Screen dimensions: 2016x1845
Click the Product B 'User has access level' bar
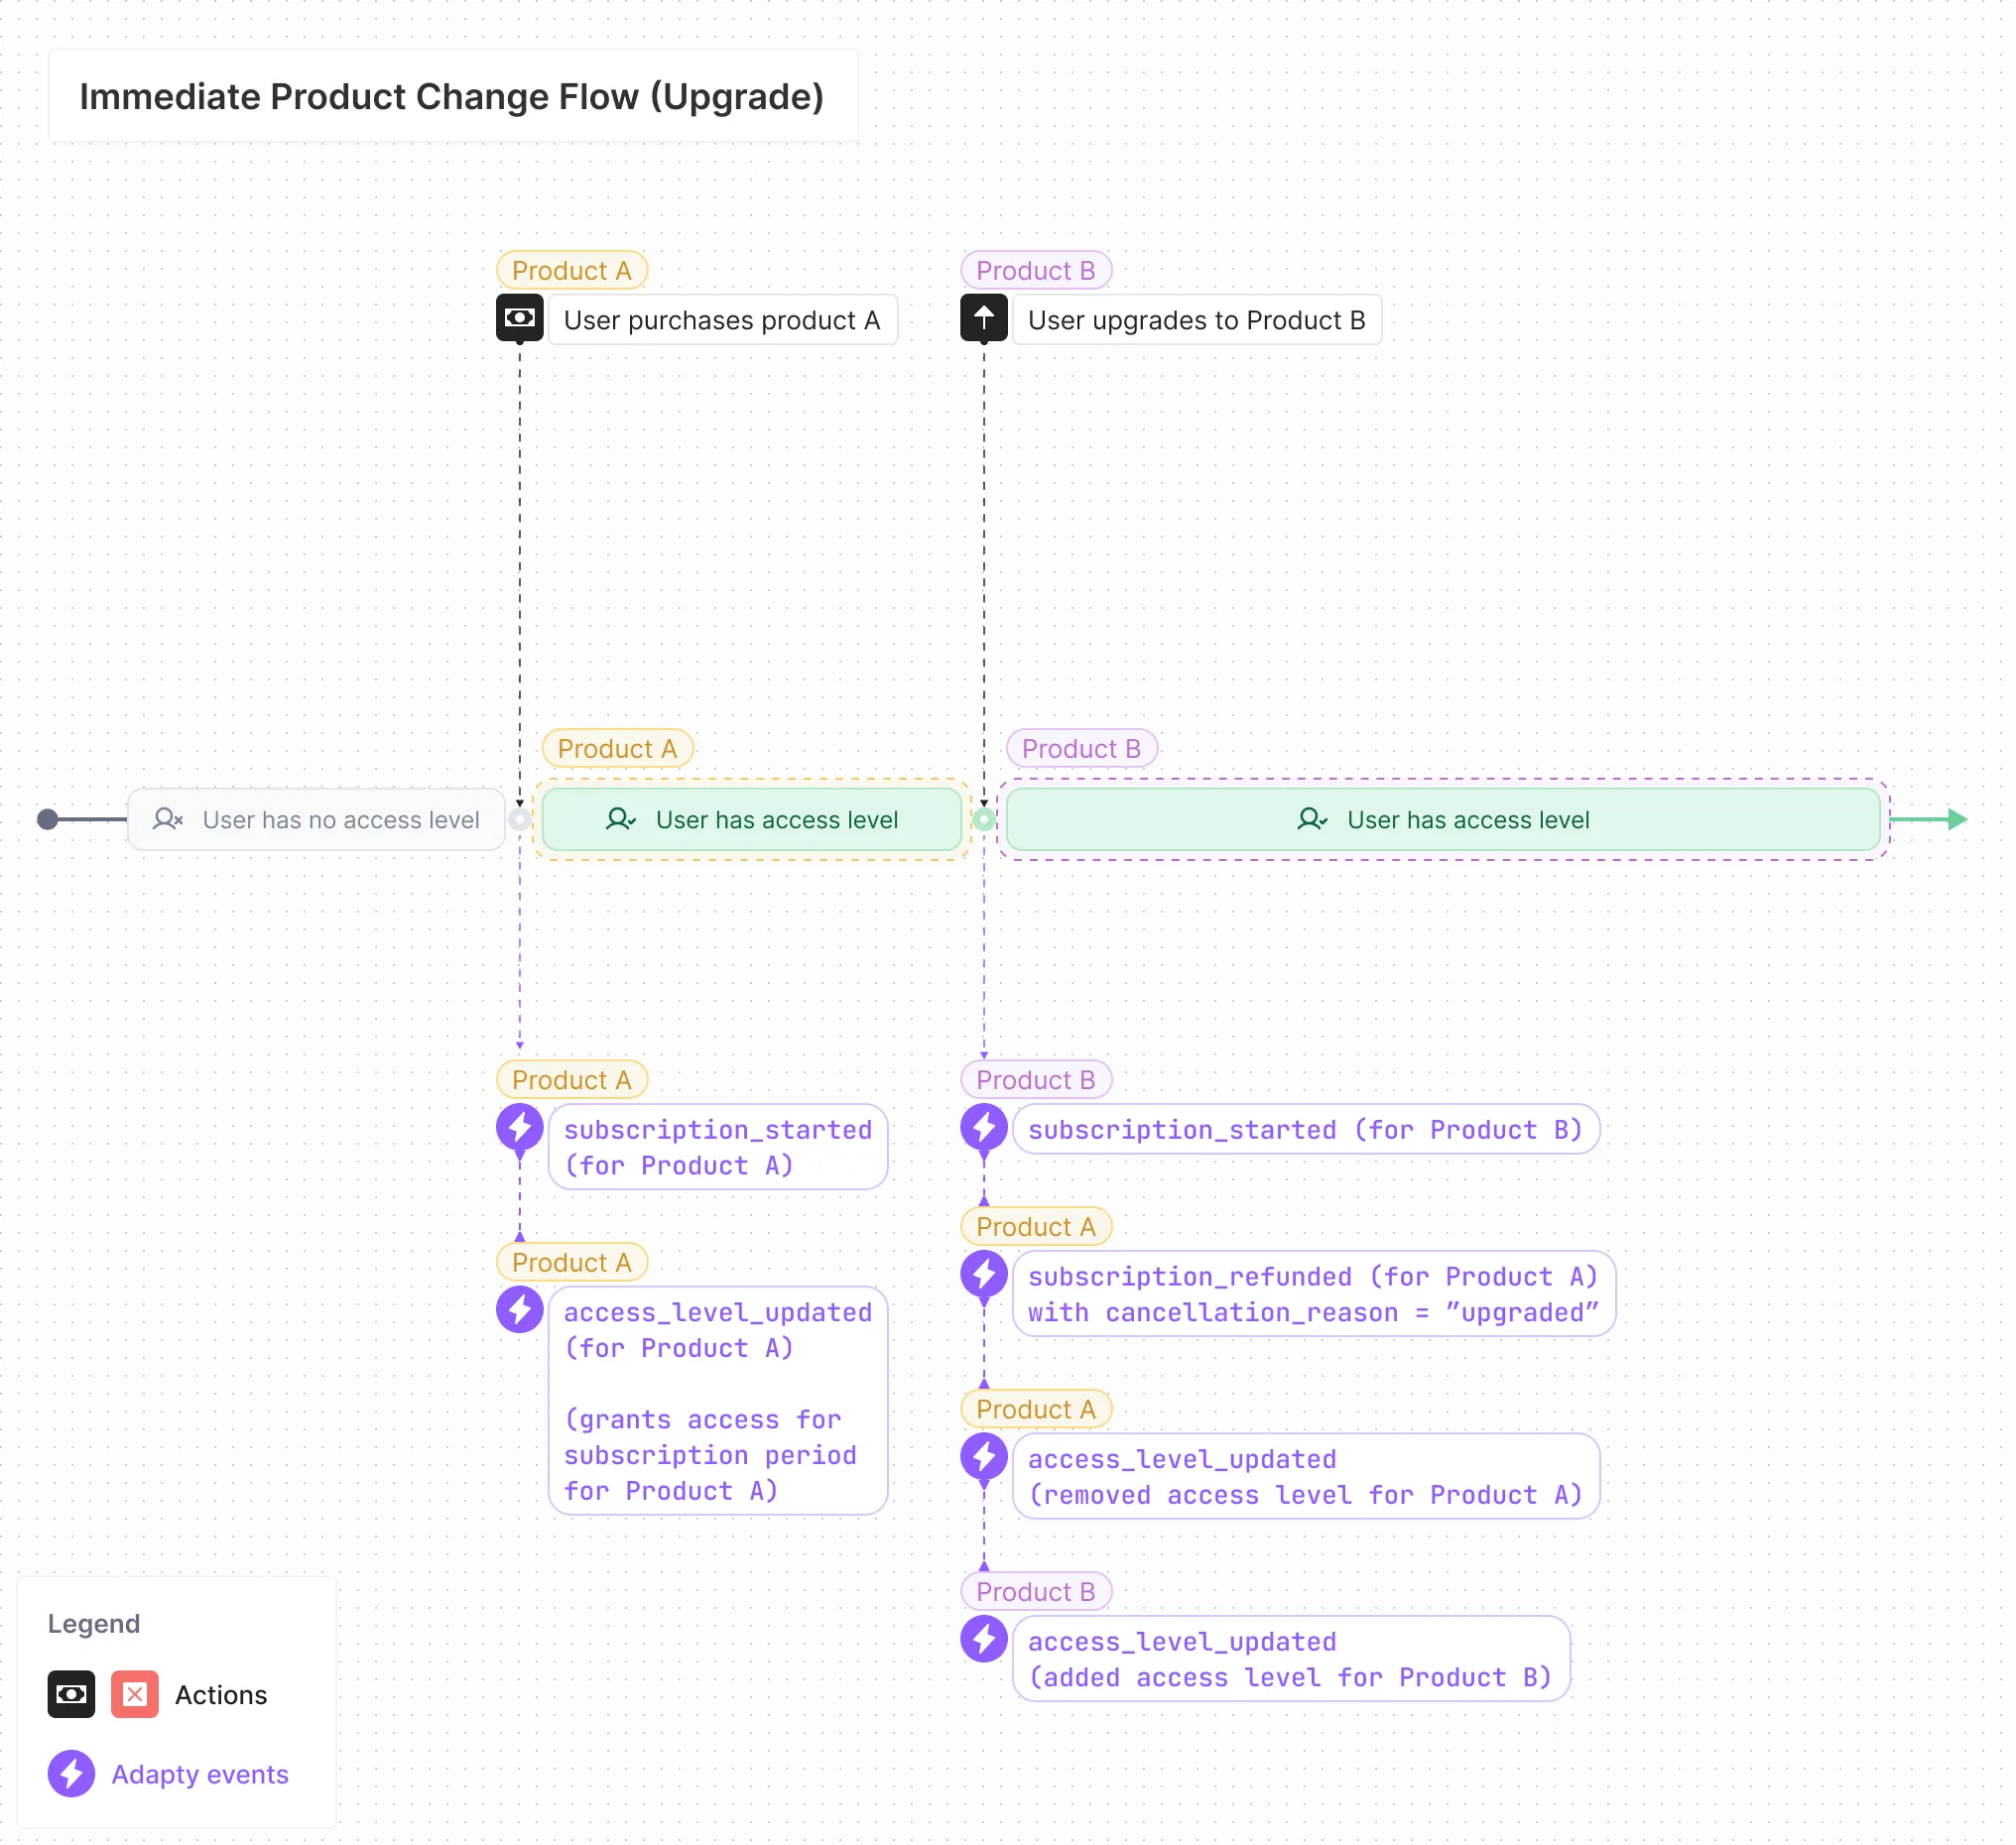coord(1444,821)
